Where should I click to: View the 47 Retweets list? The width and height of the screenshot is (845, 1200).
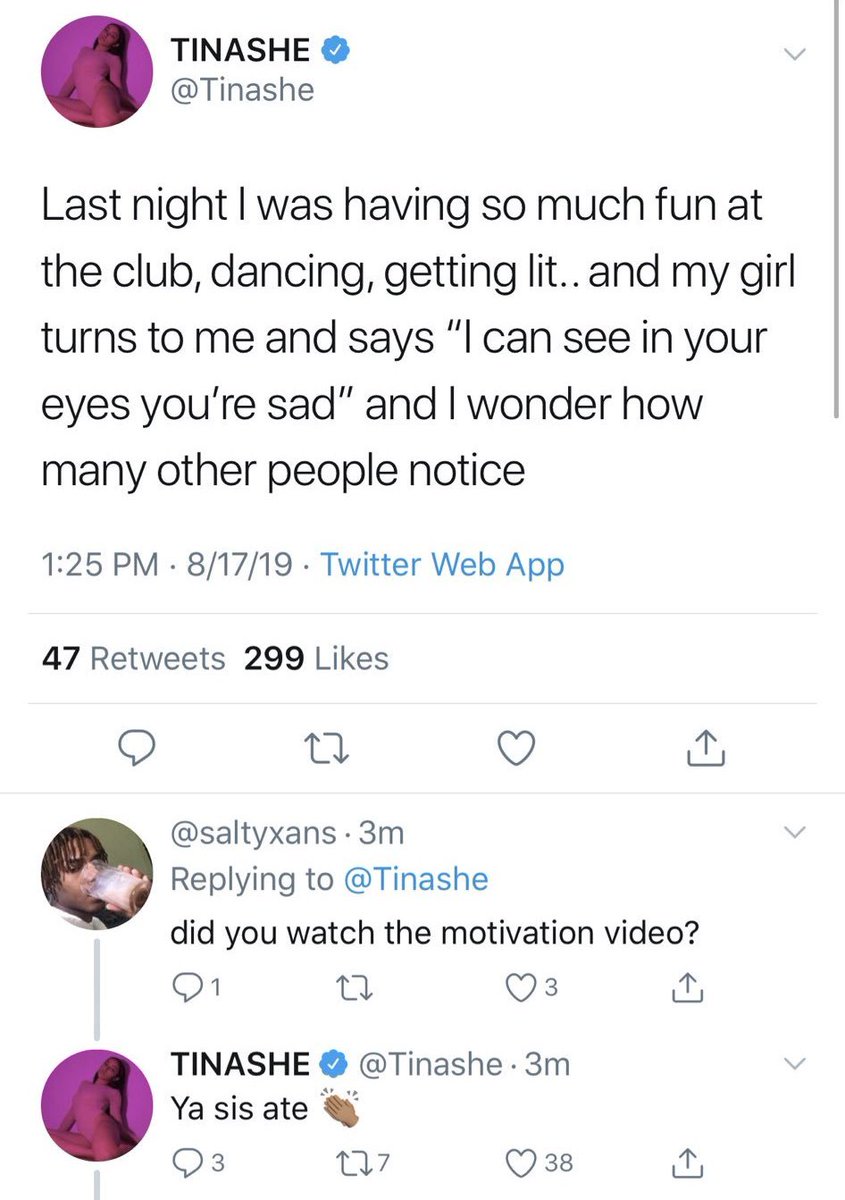(134, 658)
